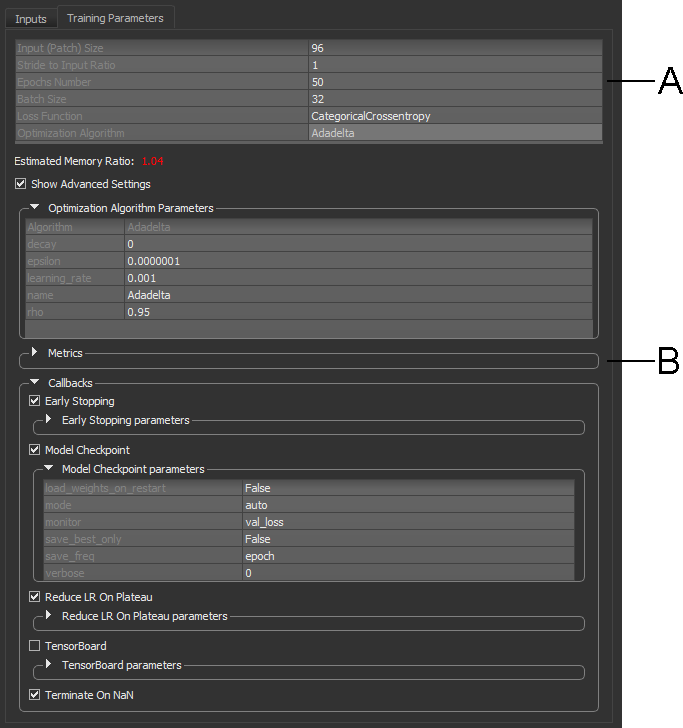Expand the Metrics section
The height and width of the screenshot is (728, 683).
pos(35,353)
